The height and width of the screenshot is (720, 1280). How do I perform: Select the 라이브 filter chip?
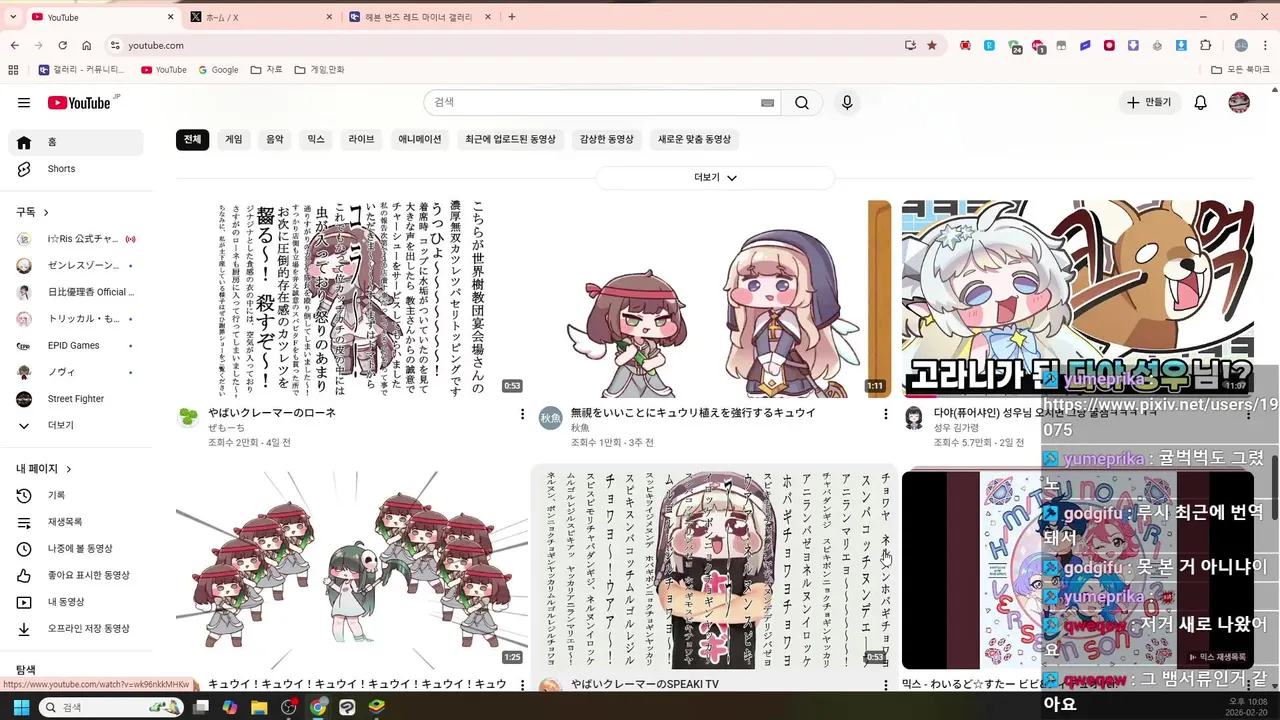[361, 140]
